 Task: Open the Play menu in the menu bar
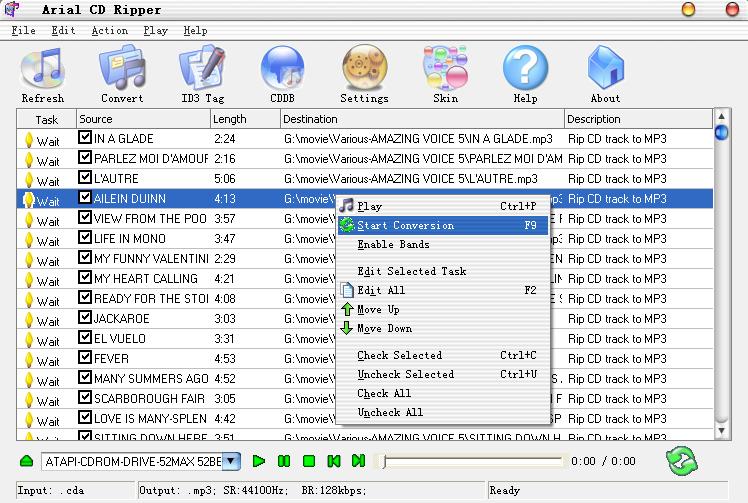[x=156, y=31]
